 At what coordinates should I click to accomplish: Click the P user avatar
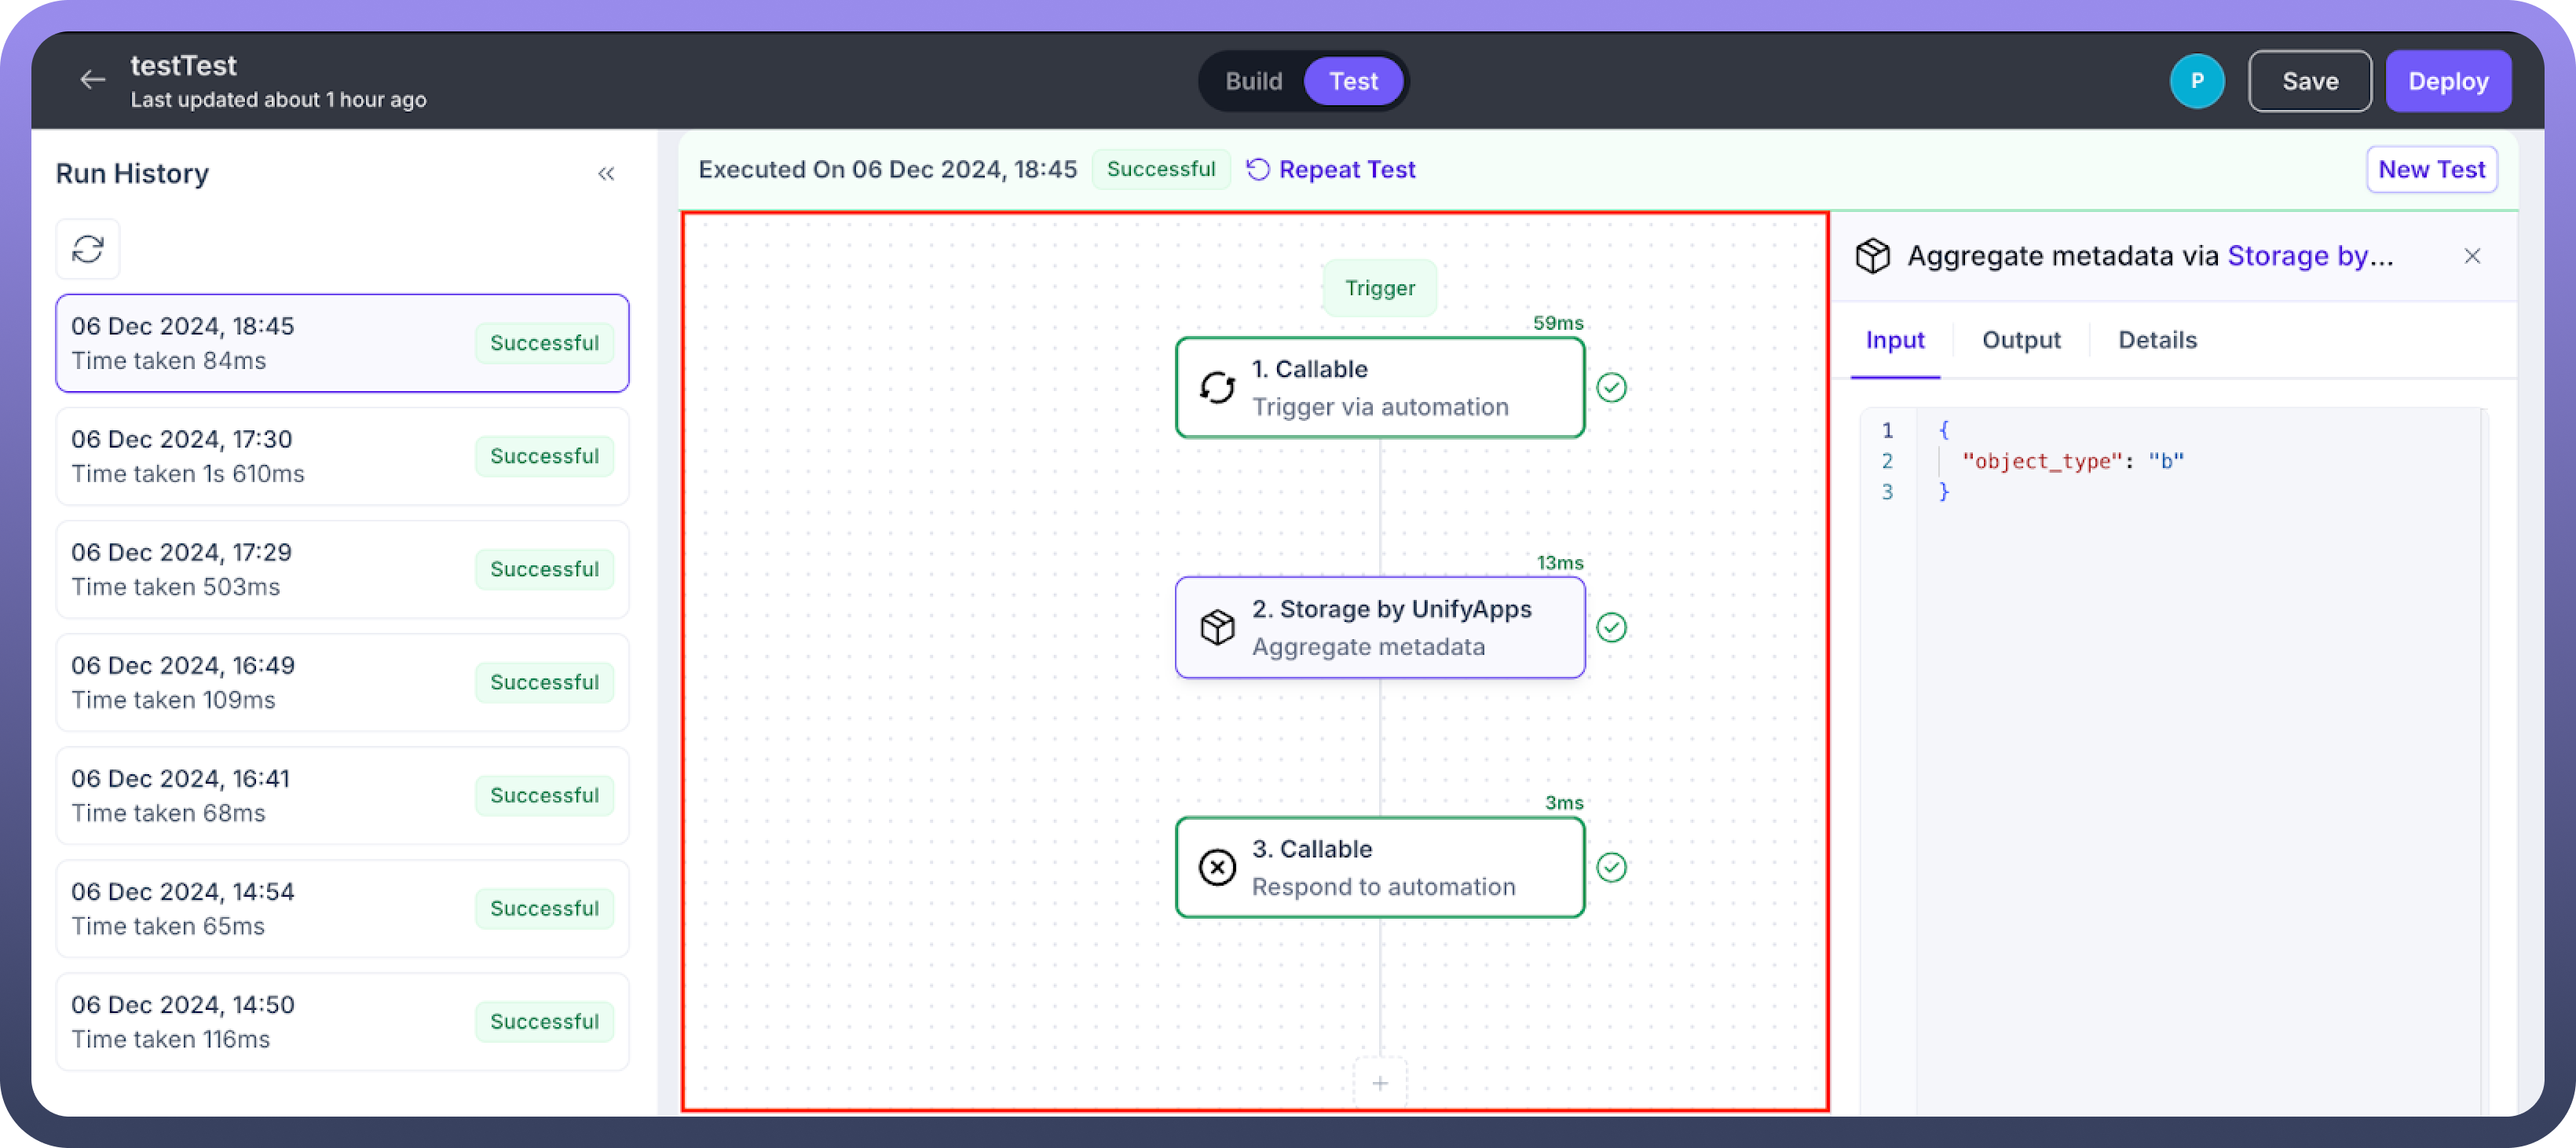[2196, 81]
